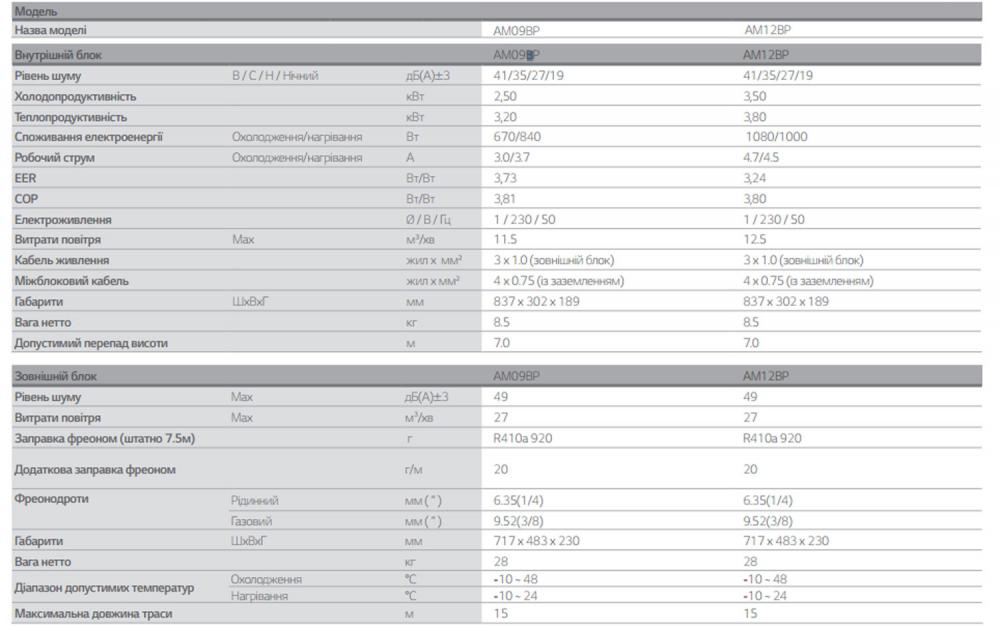Select the "Холодопродуктивність" row label
This screenshot has height=627, width=1000.
pos(75,97)
